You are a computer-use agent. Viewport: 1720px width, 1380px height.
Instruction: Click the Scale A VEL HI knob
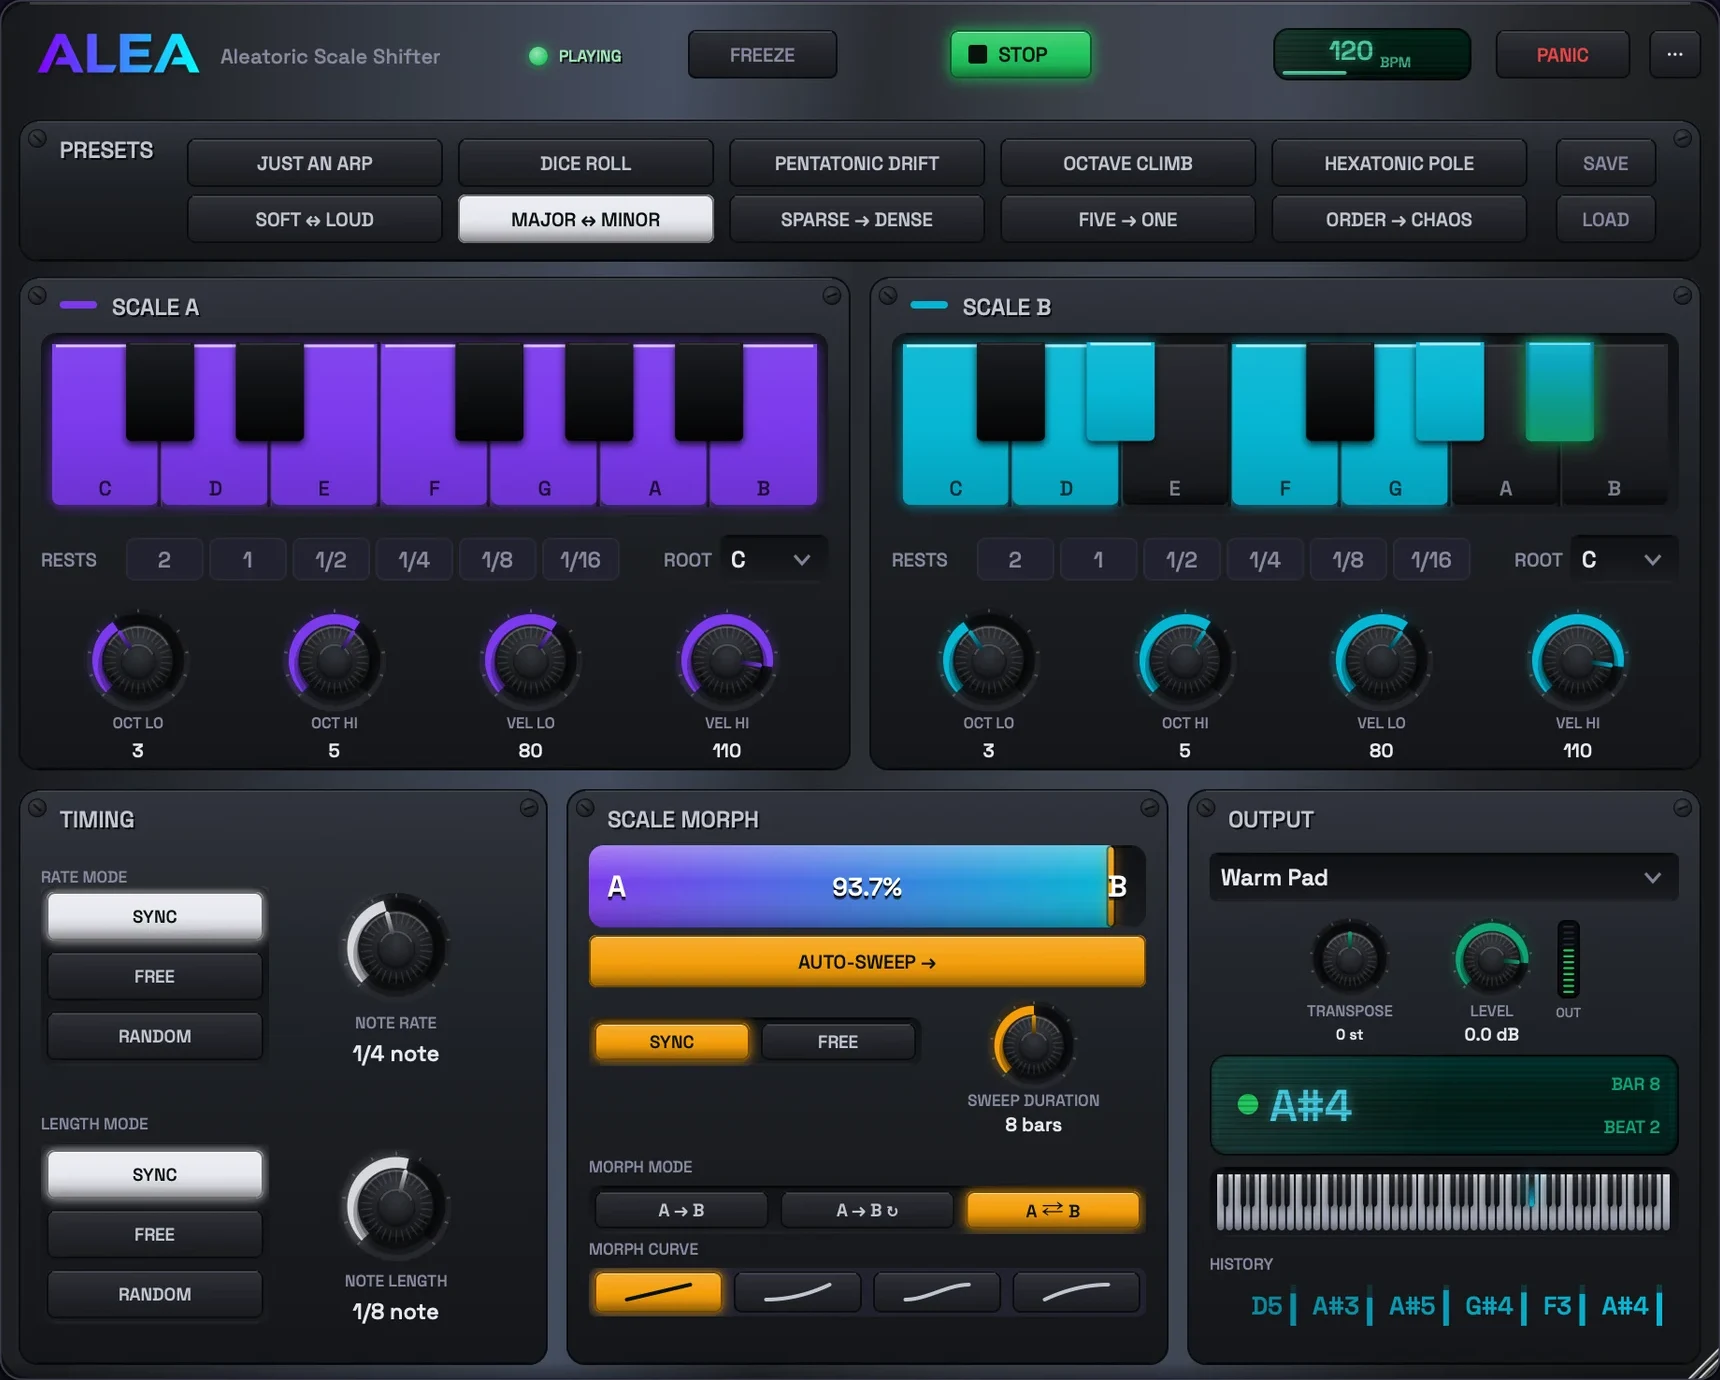click(x=727, y=659)
